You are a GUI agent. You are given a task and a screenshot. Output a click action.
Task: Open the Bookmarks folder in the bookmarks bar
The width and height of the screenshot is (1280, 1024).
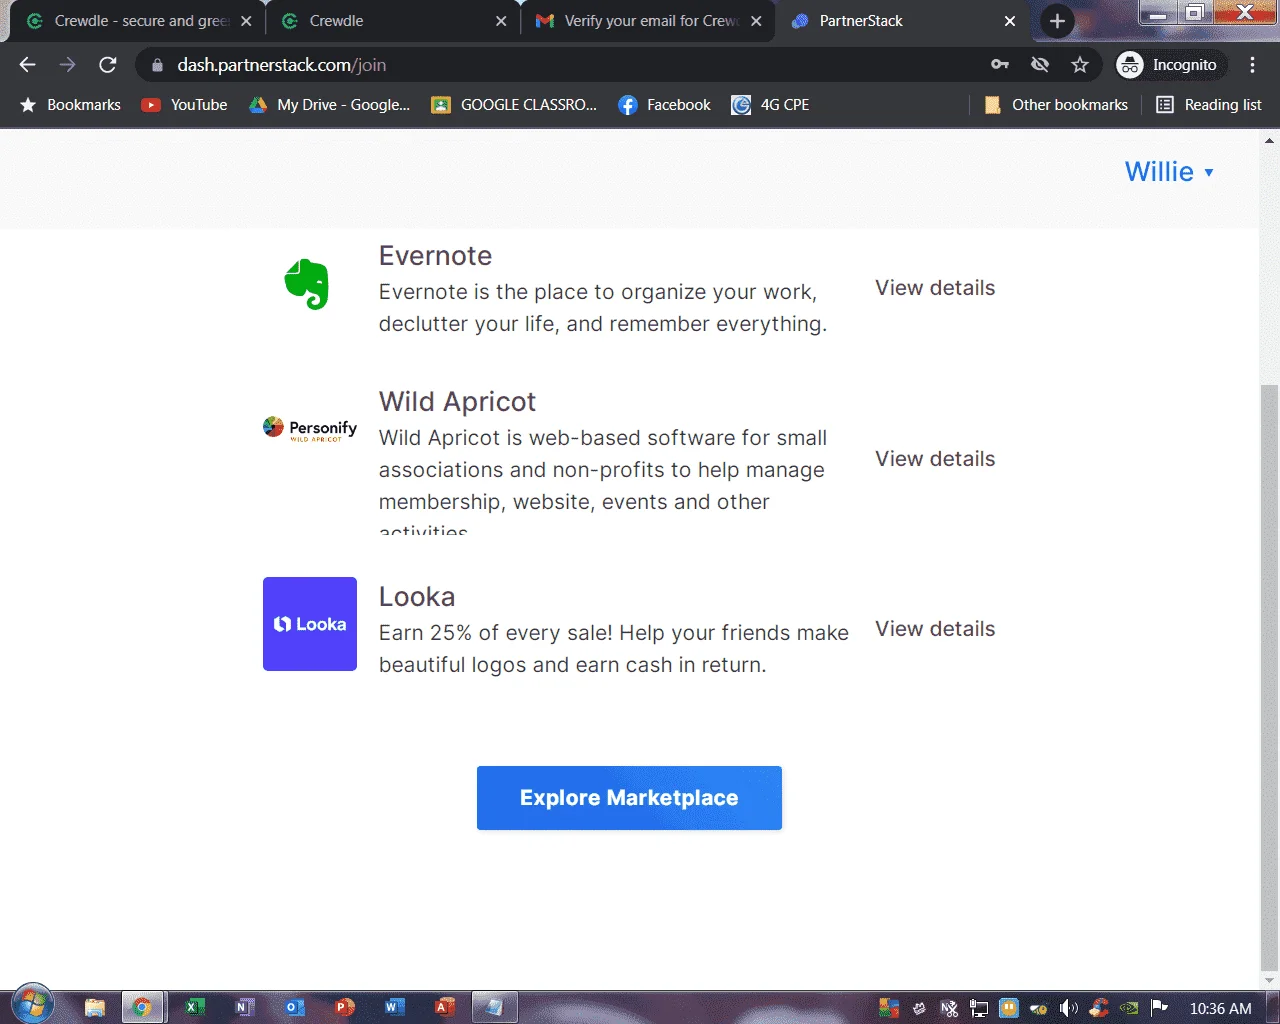click(70, 105)
